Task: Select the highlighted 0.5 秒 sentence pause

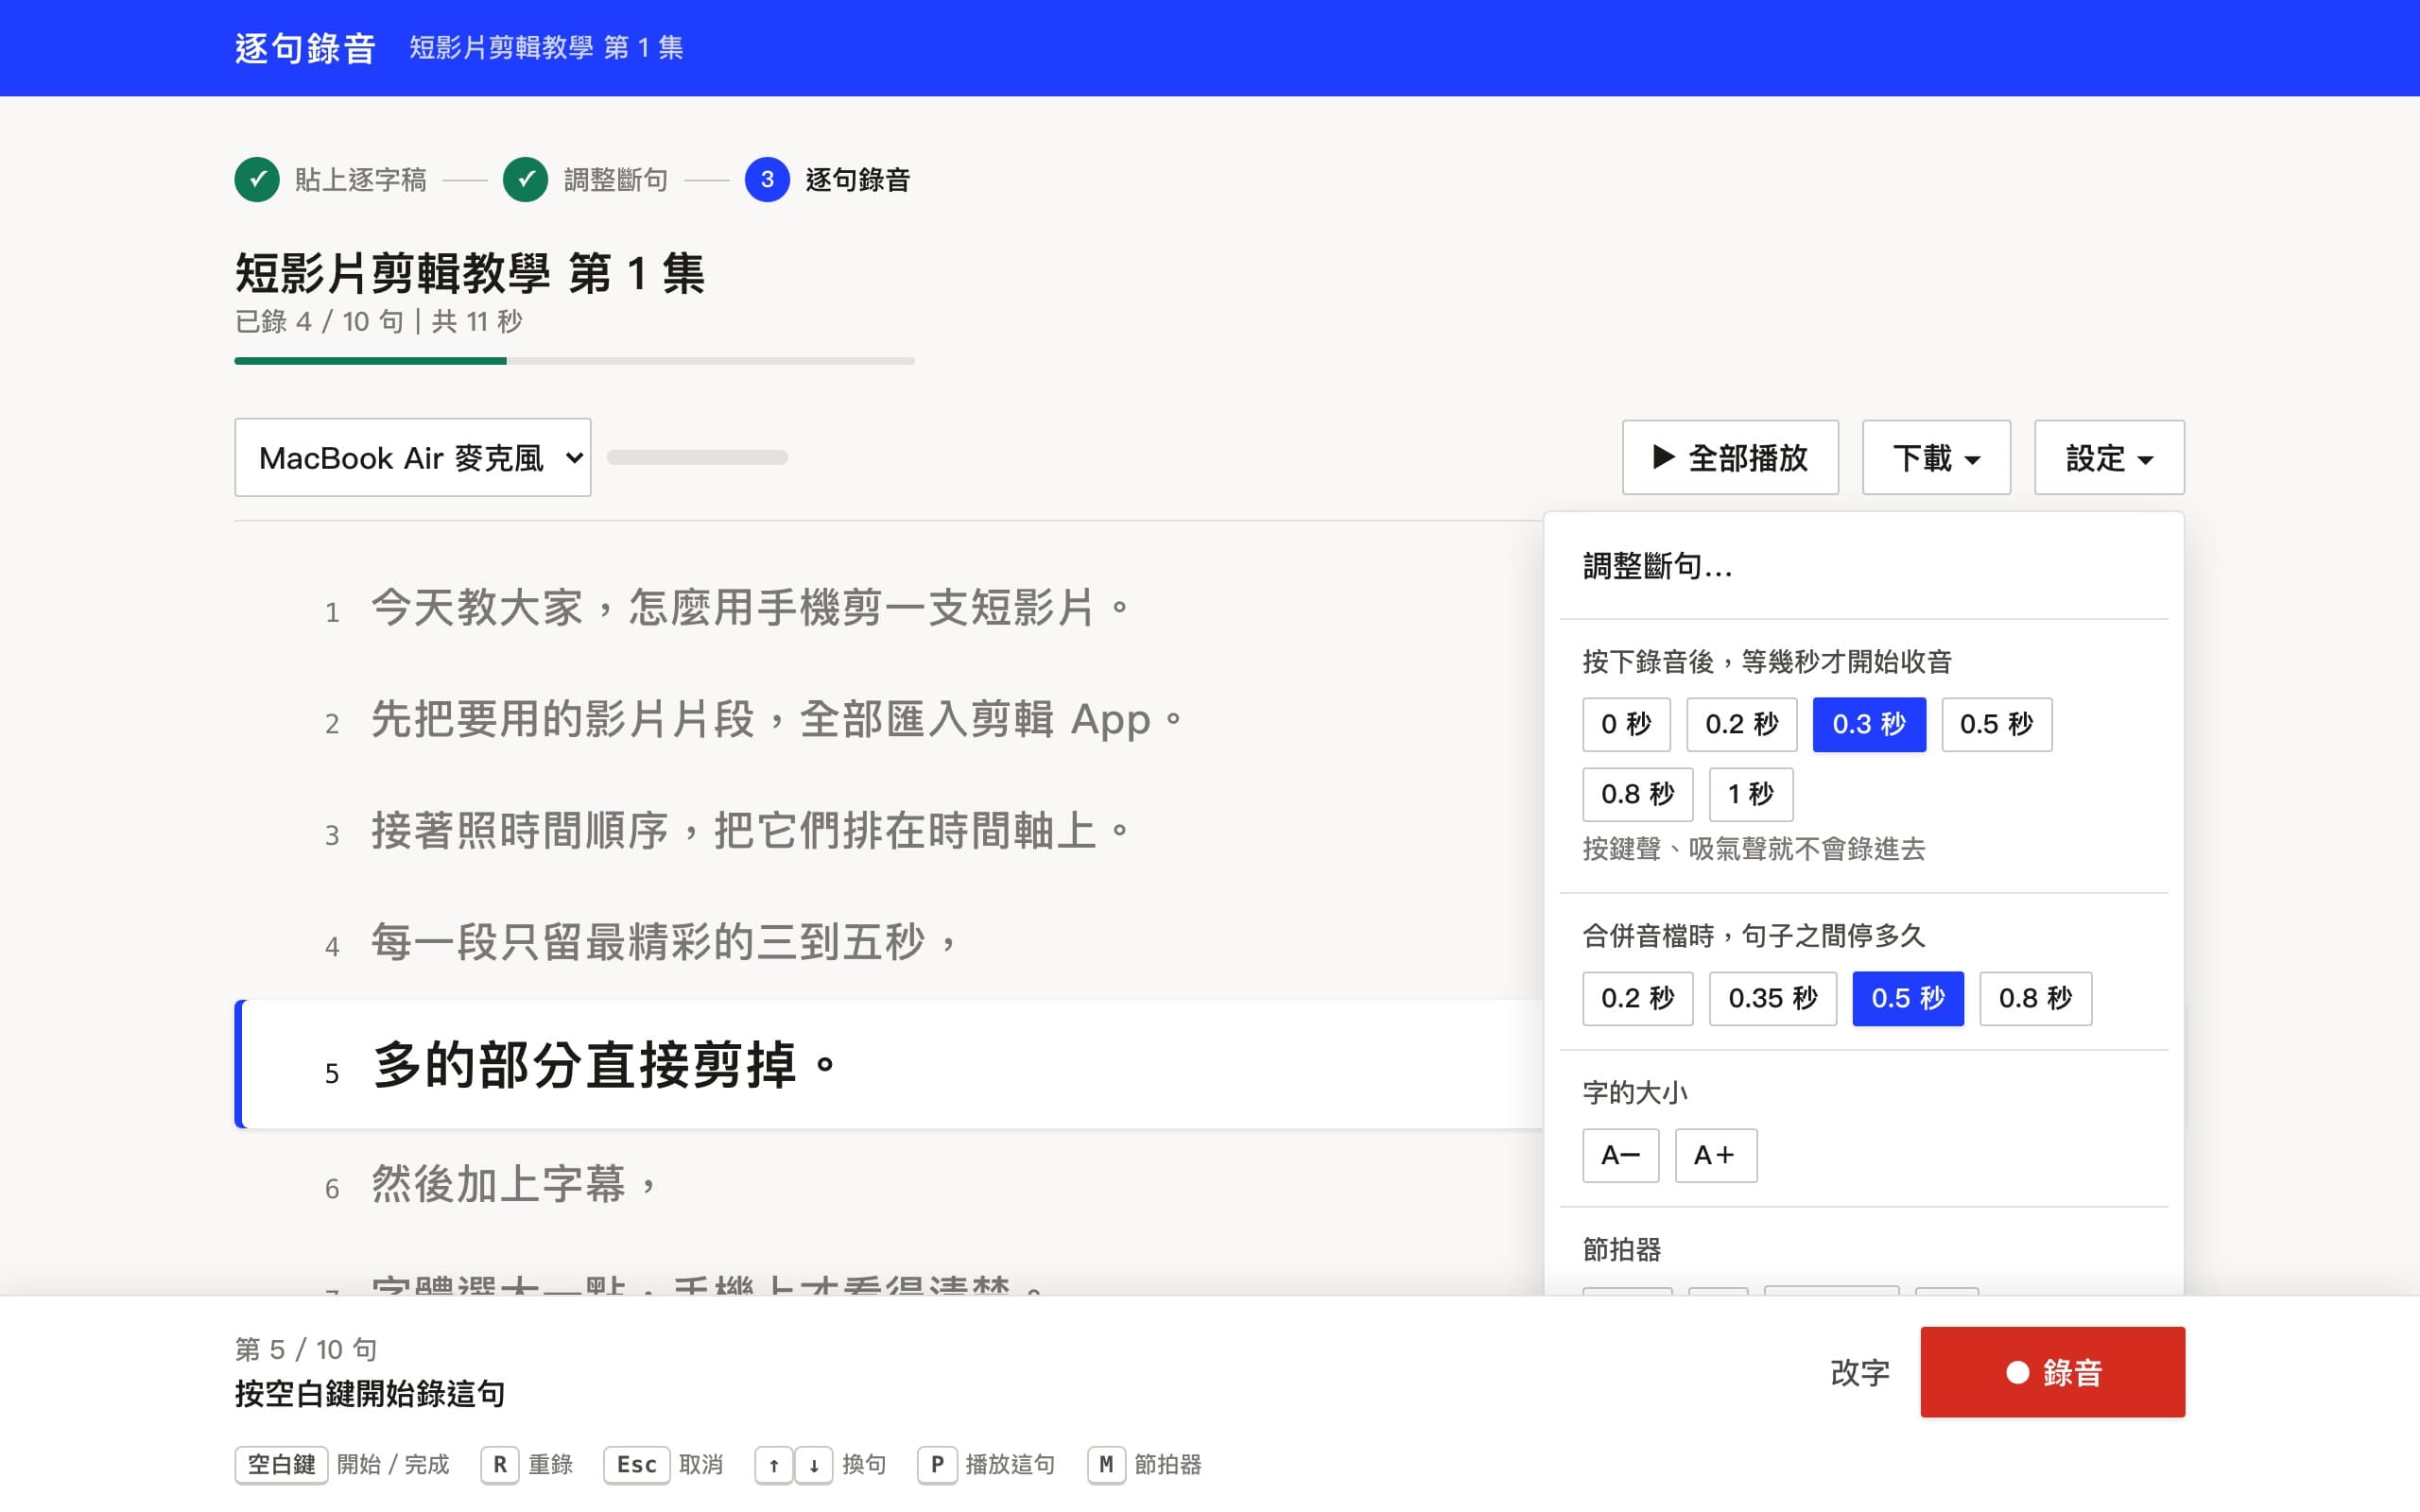Action: [1908, 998]
